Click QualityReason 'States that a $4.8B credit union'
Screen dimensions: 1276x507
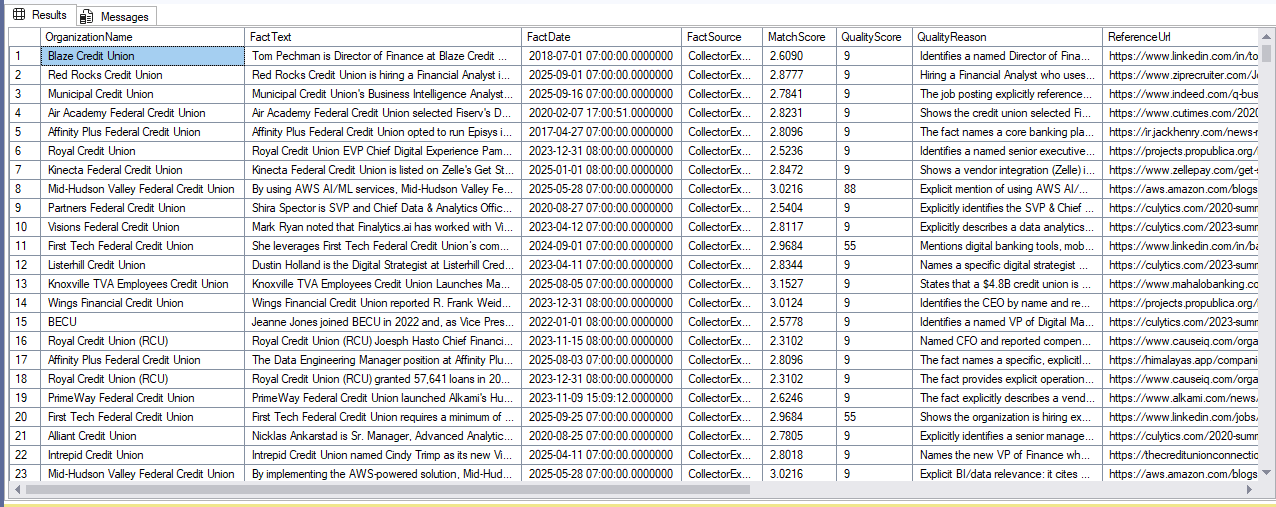(x=1008, y=284)
